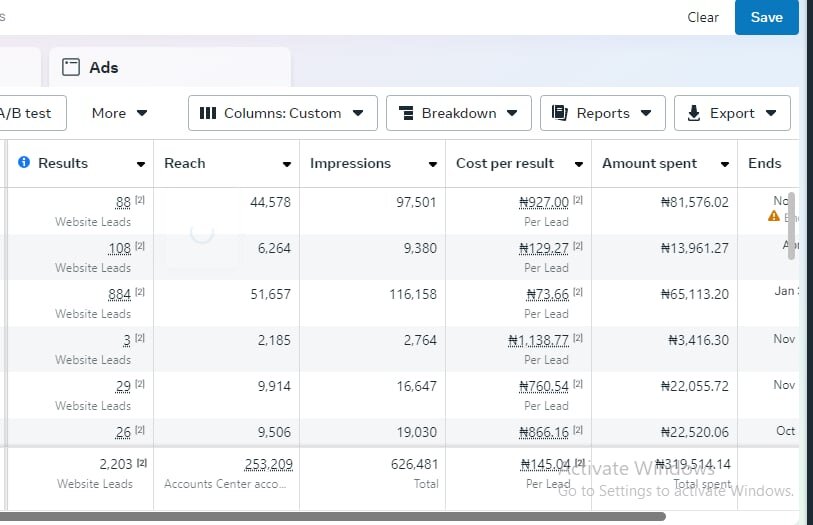Click the Ads tab panel icon
The image size is (813, 525).
point(70,68)
